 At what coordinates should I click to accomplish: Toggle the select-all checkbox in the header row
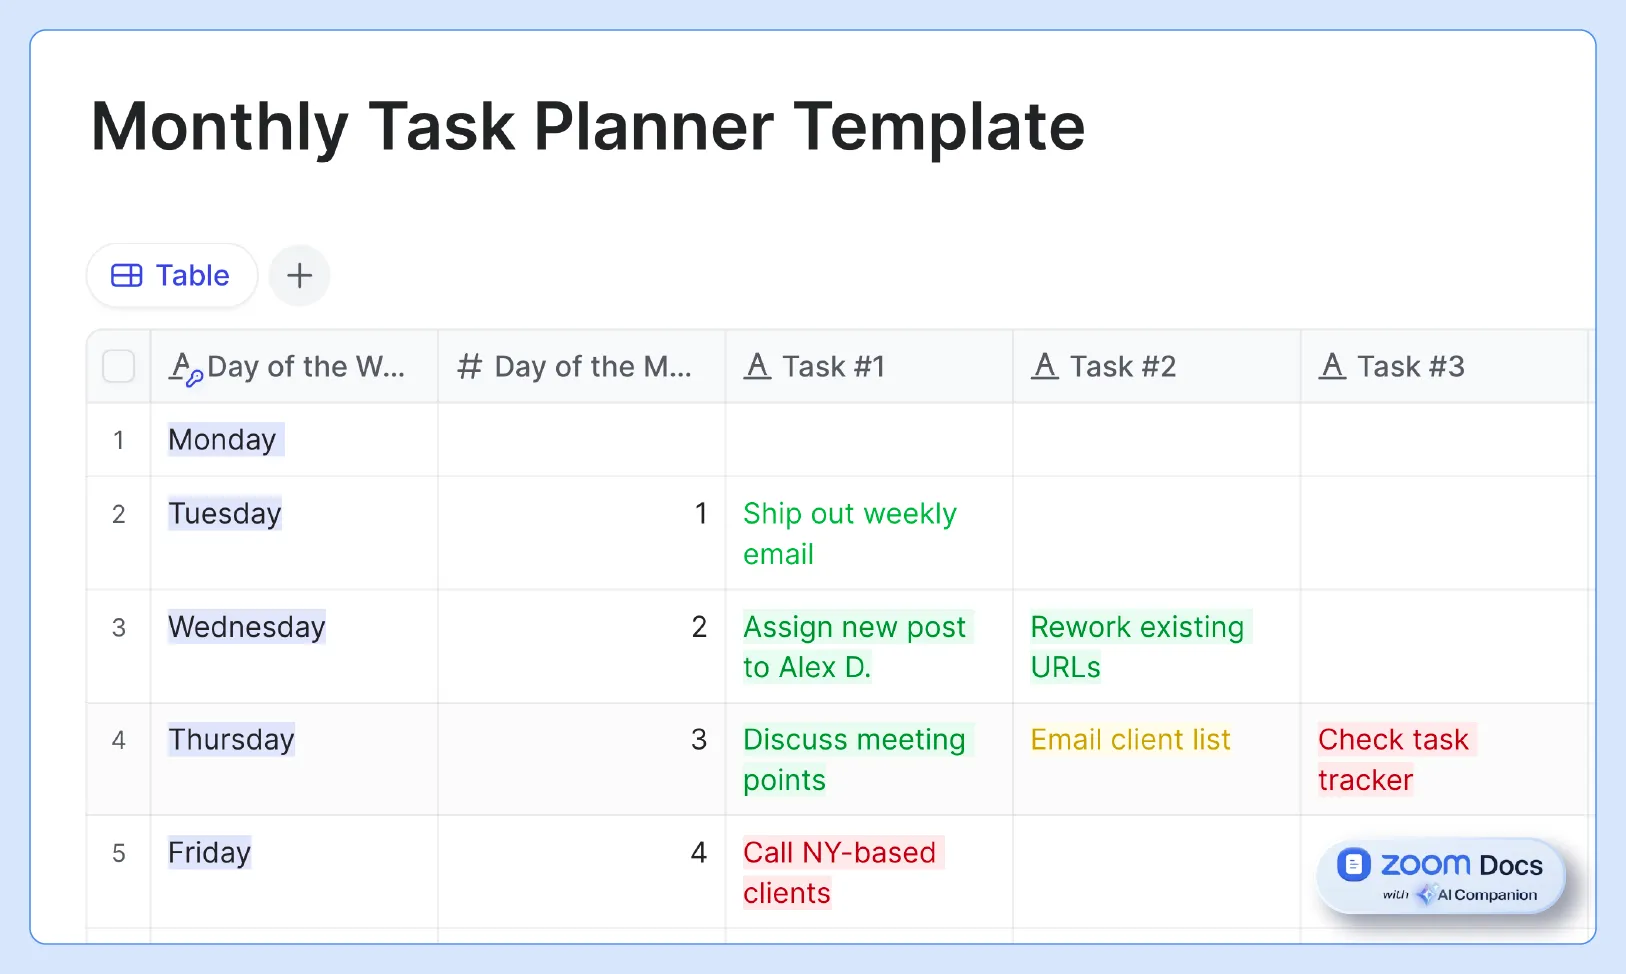coord(118,366)
